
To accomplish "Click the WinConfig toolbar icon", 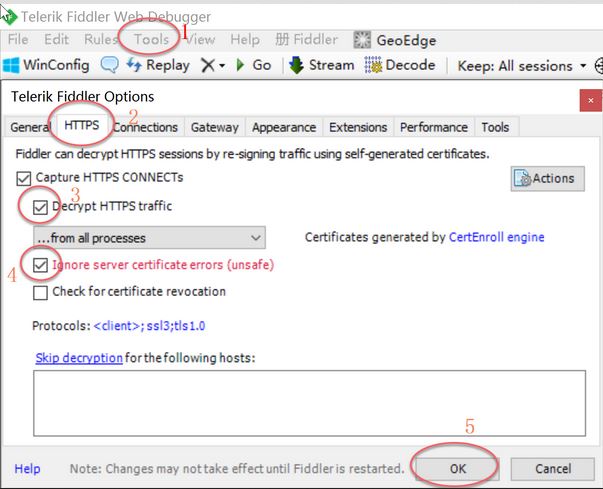I will pos(12,65).
